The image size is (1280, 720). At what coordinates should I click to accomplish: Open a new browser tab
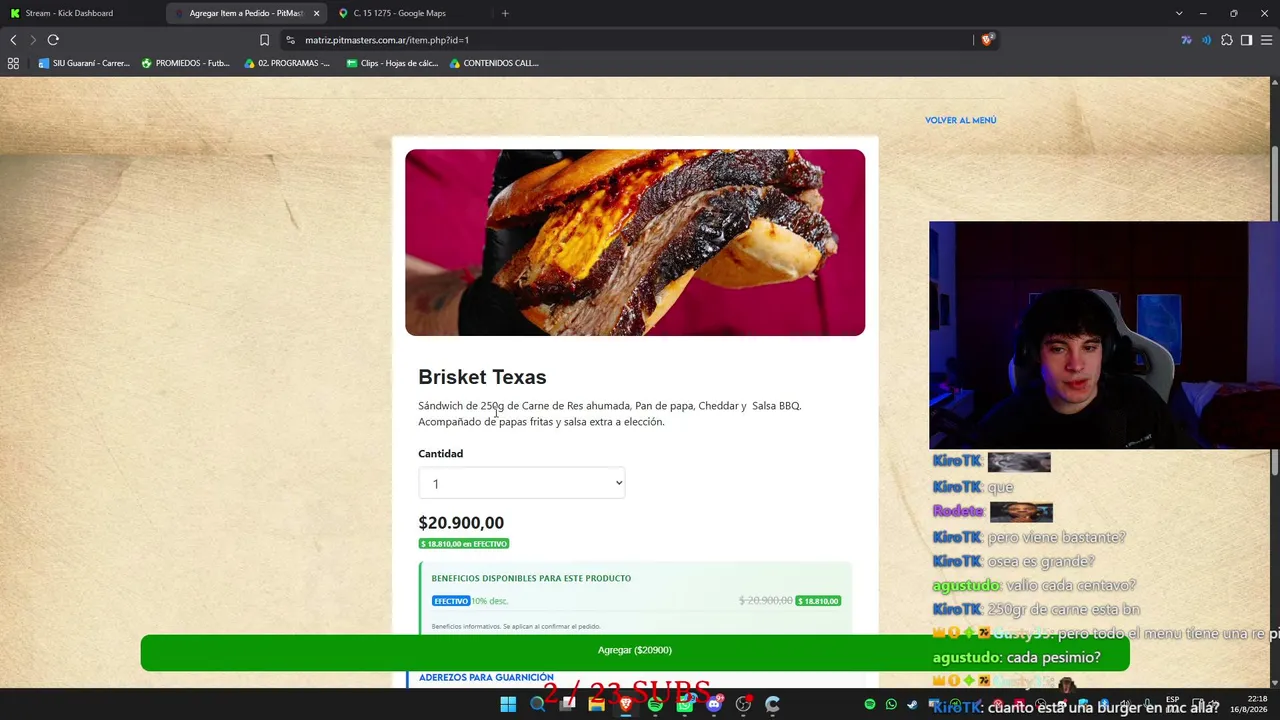(x=505, y=13)
